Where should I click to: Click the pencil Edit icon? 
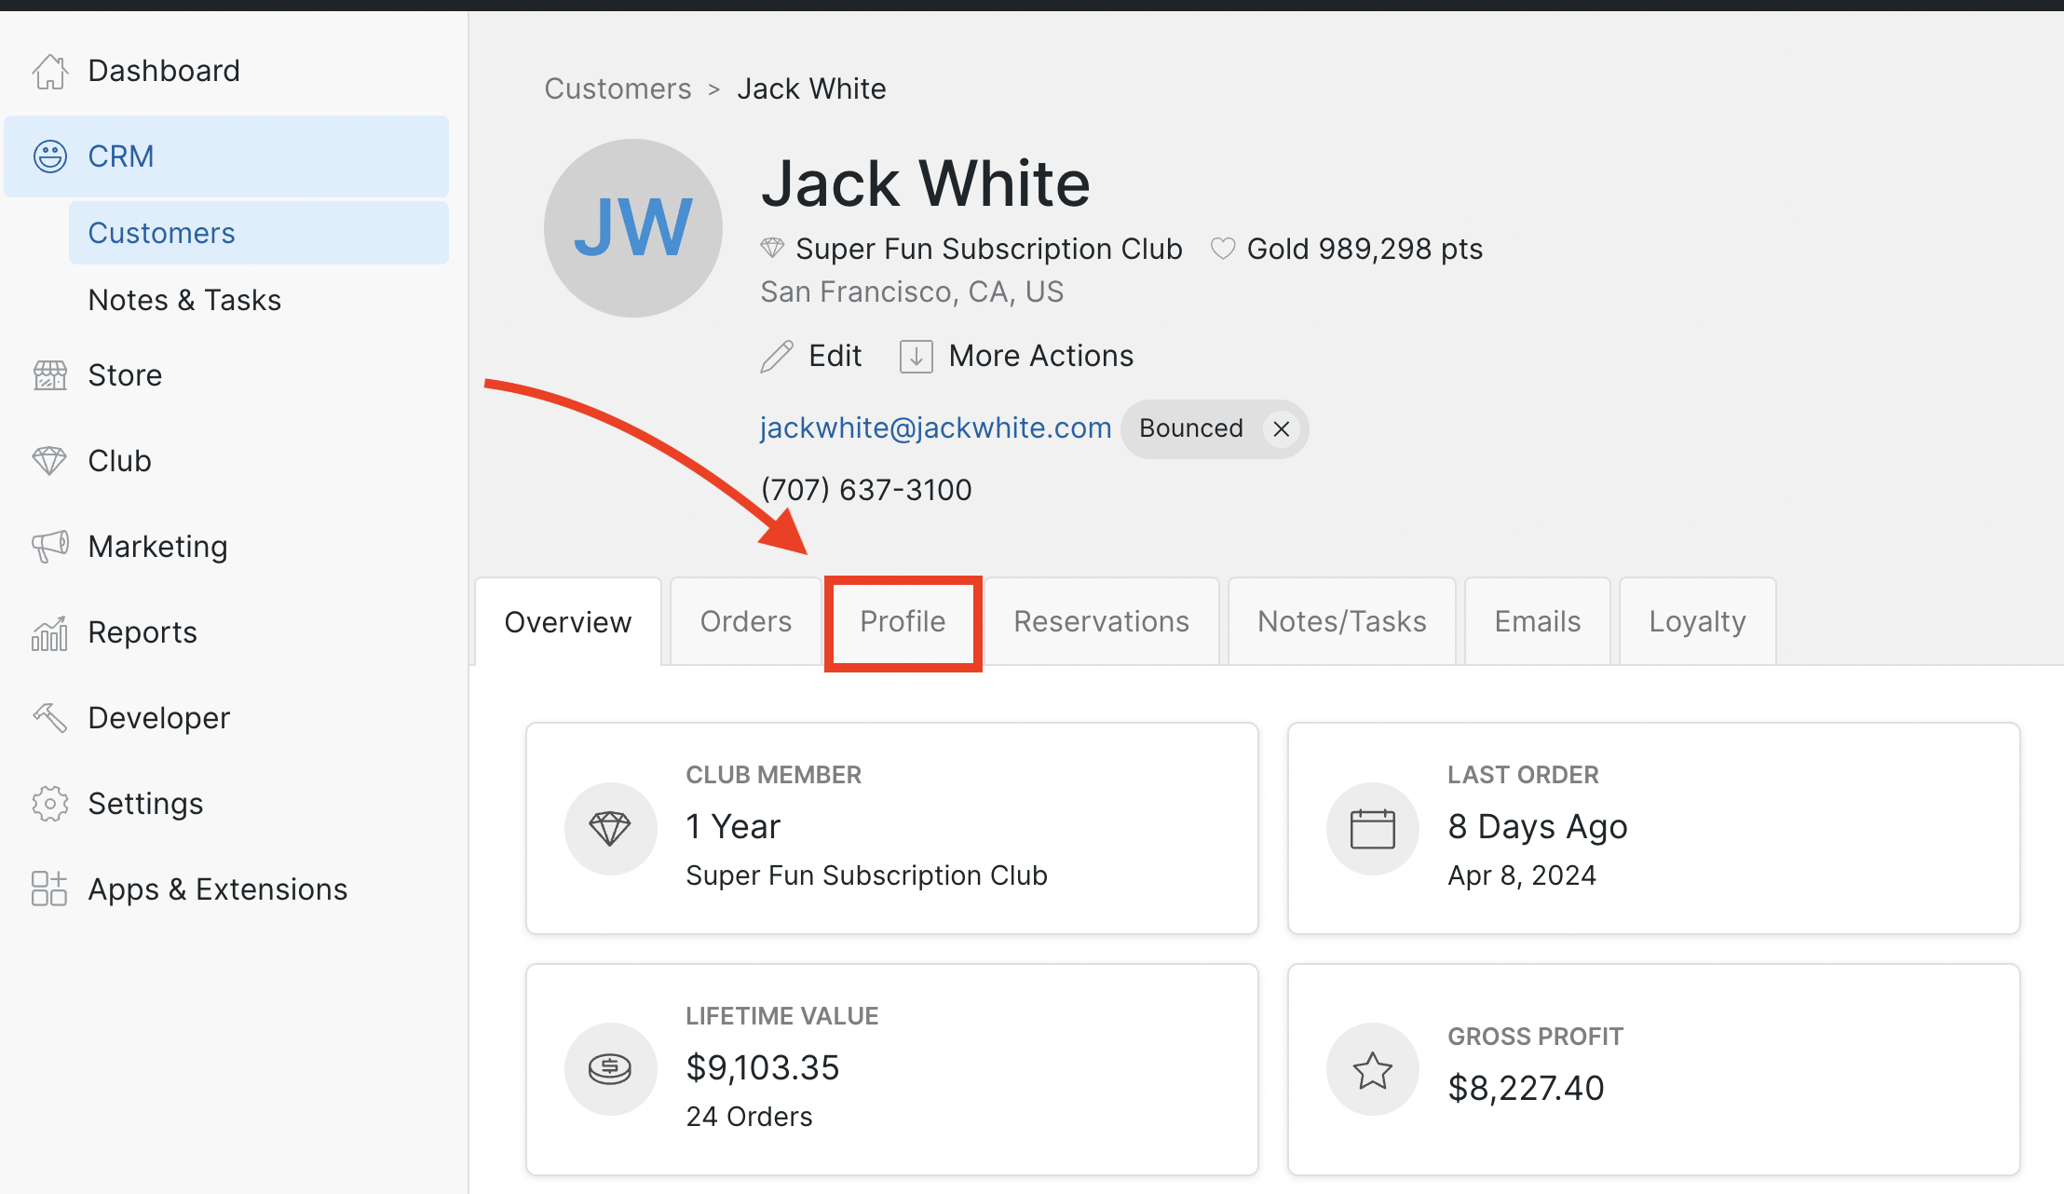[777, 356]
